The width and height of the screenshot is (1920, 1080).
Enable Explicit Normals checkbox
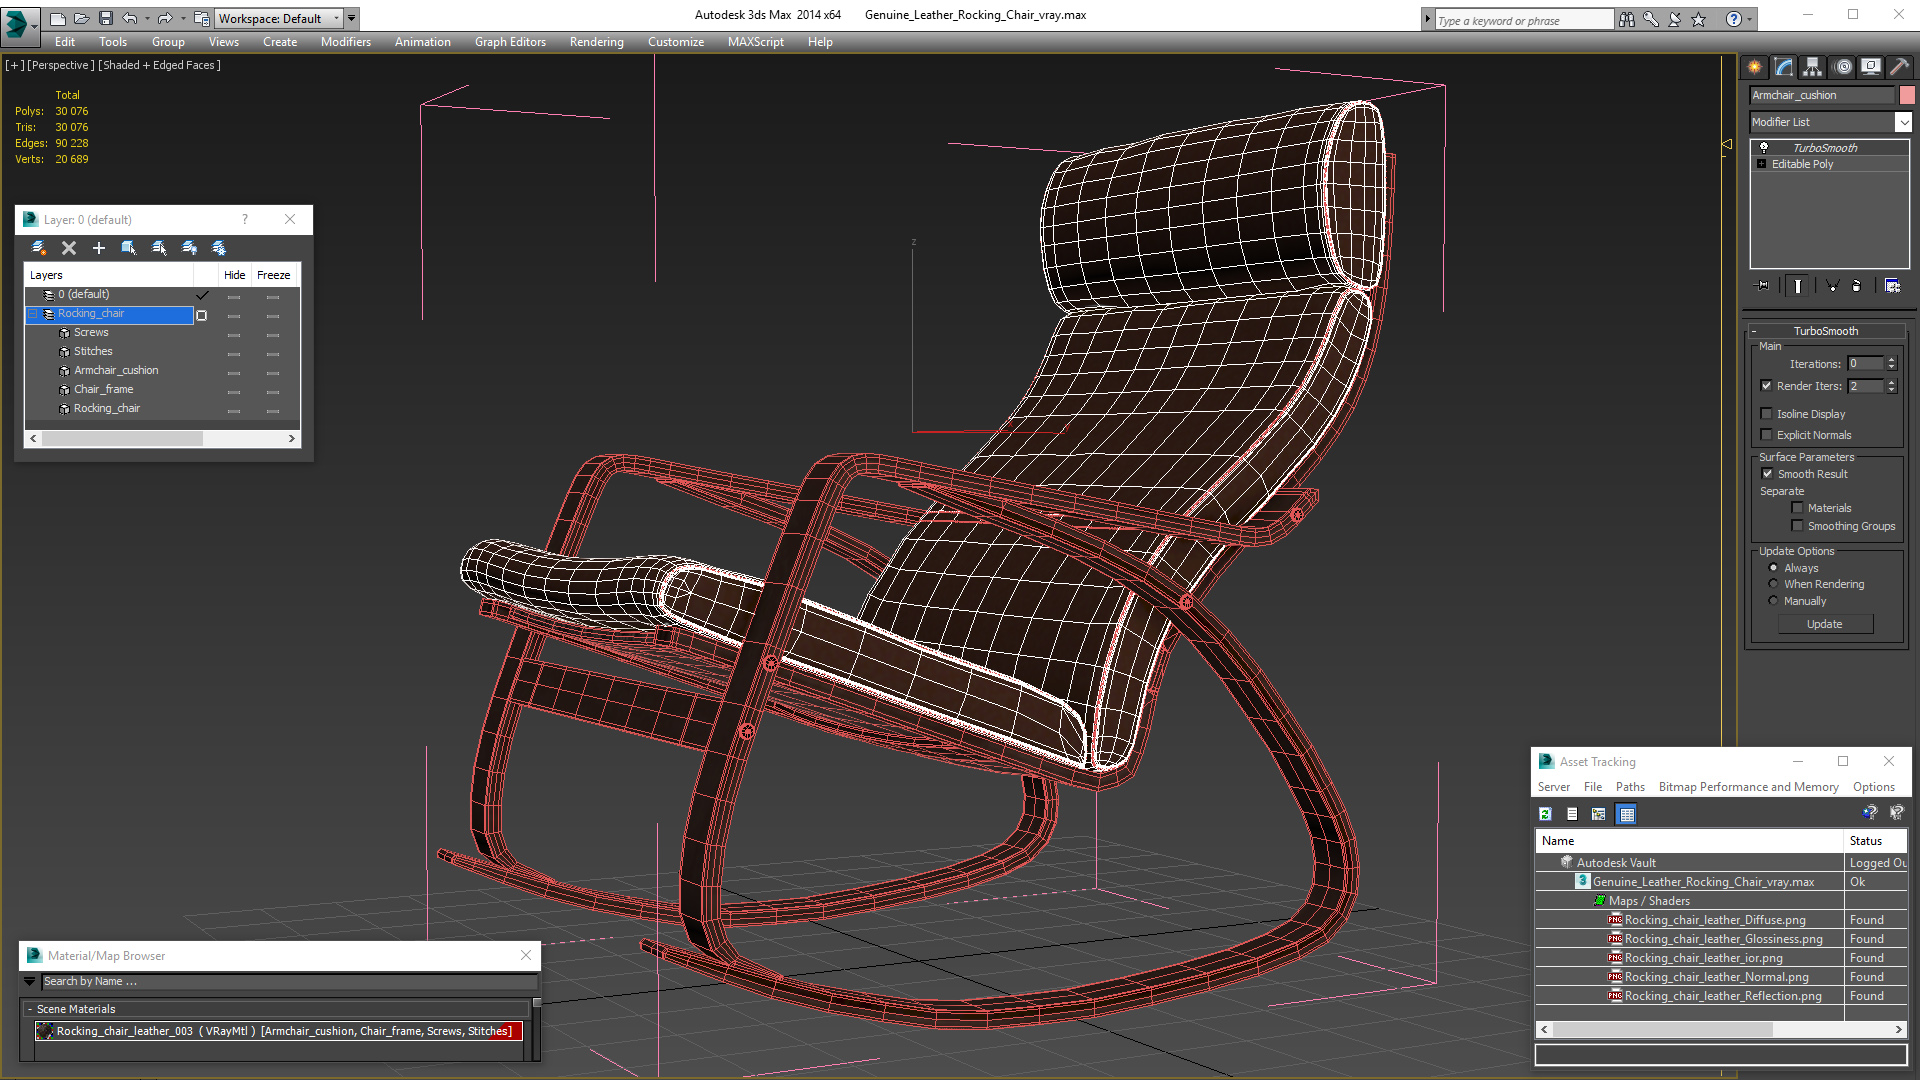(x=1766, y=435)
